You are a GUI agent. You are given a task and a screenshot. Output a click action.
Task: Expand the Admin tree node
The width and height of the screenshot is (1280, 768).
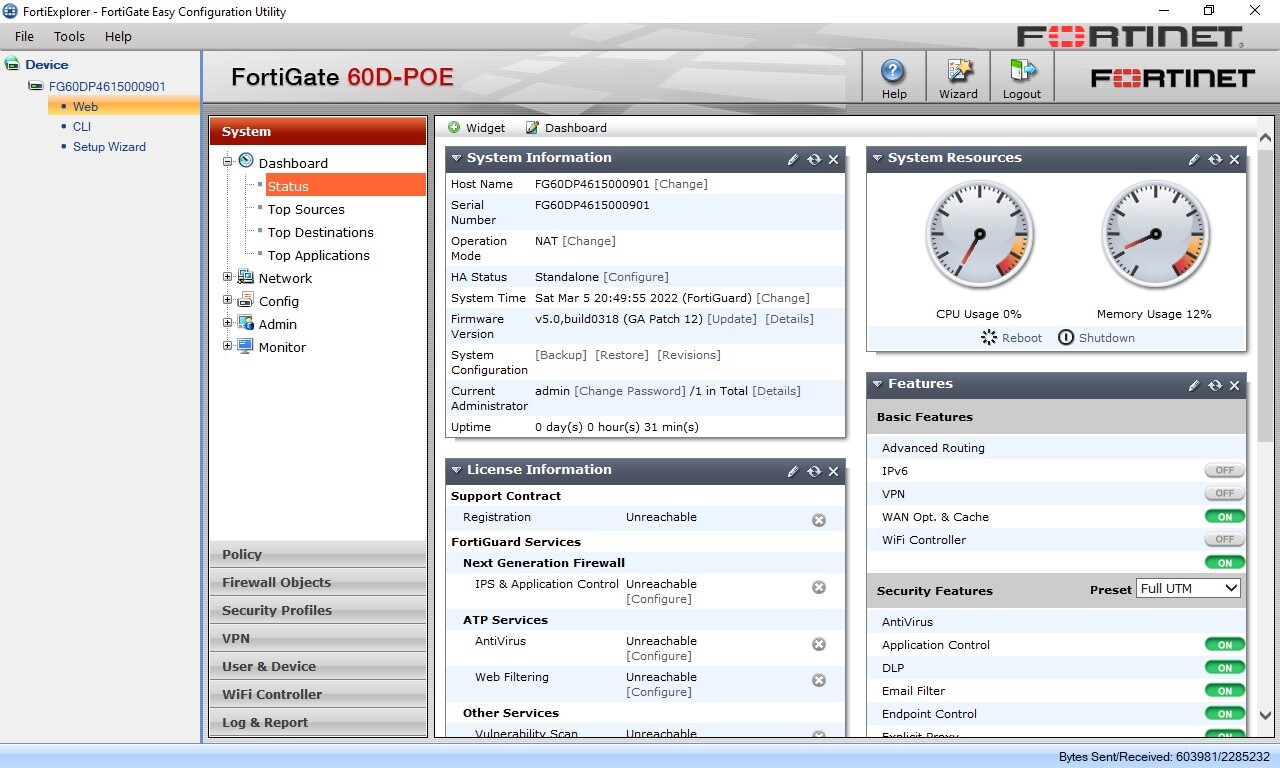click(x=228, y=323)
